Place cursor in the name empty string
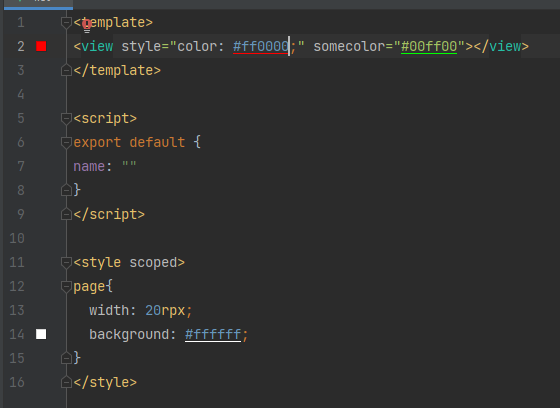 pos(129,165)
